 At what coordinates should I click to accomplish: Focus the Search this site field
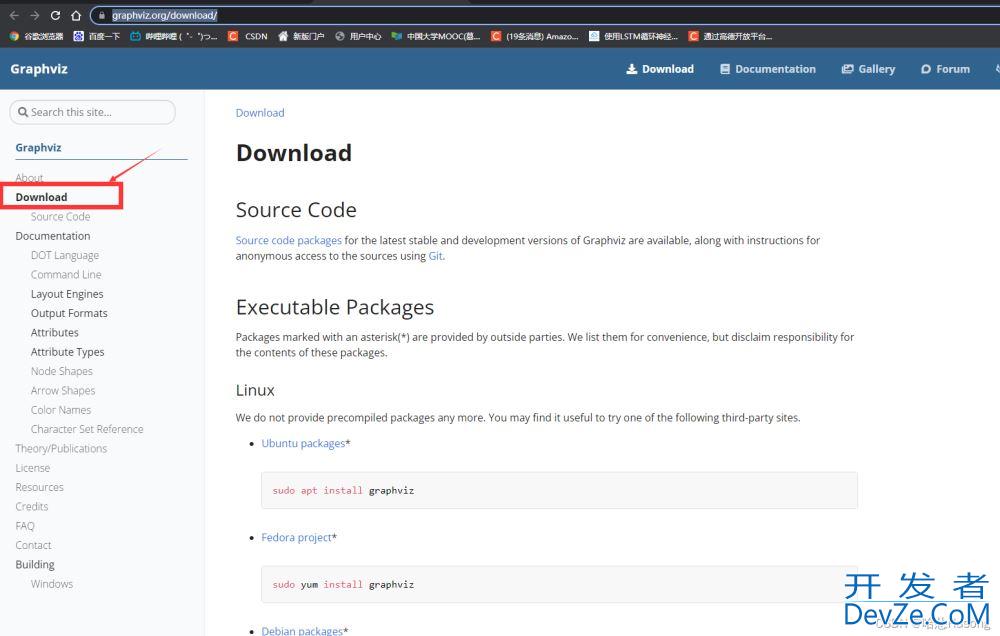click(92, 112)
